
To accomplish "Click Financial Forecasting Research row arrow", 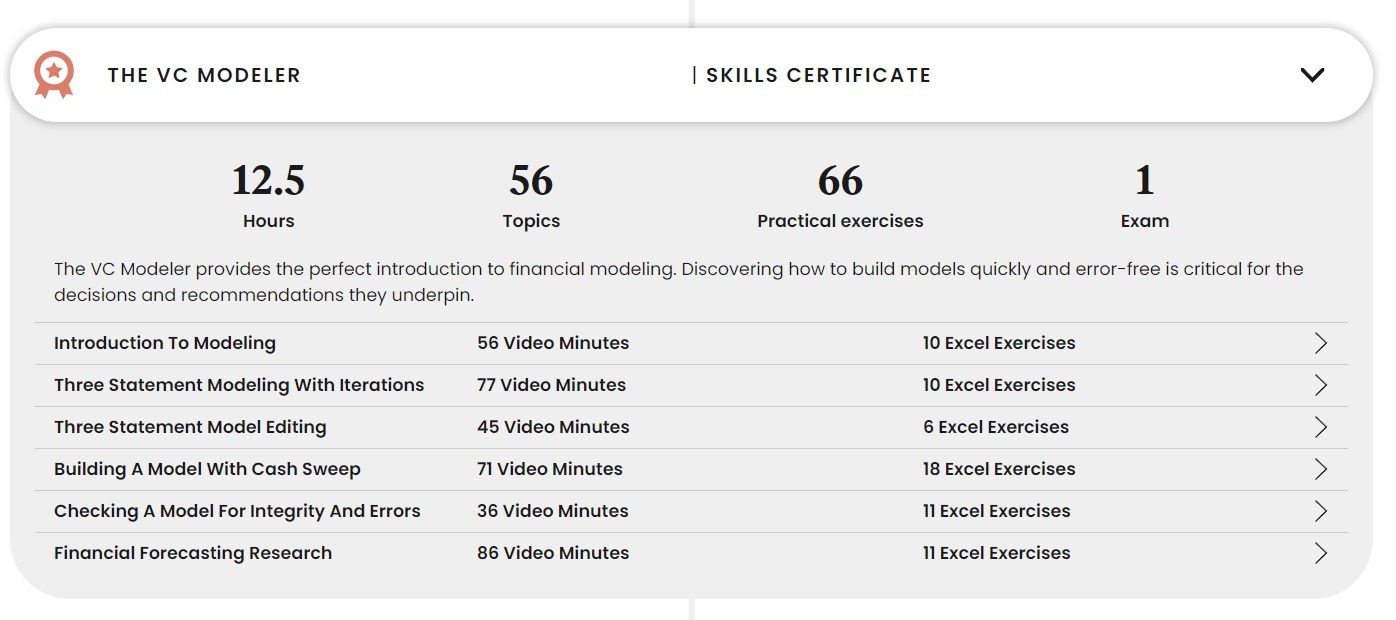I will tap(1321, 553).
